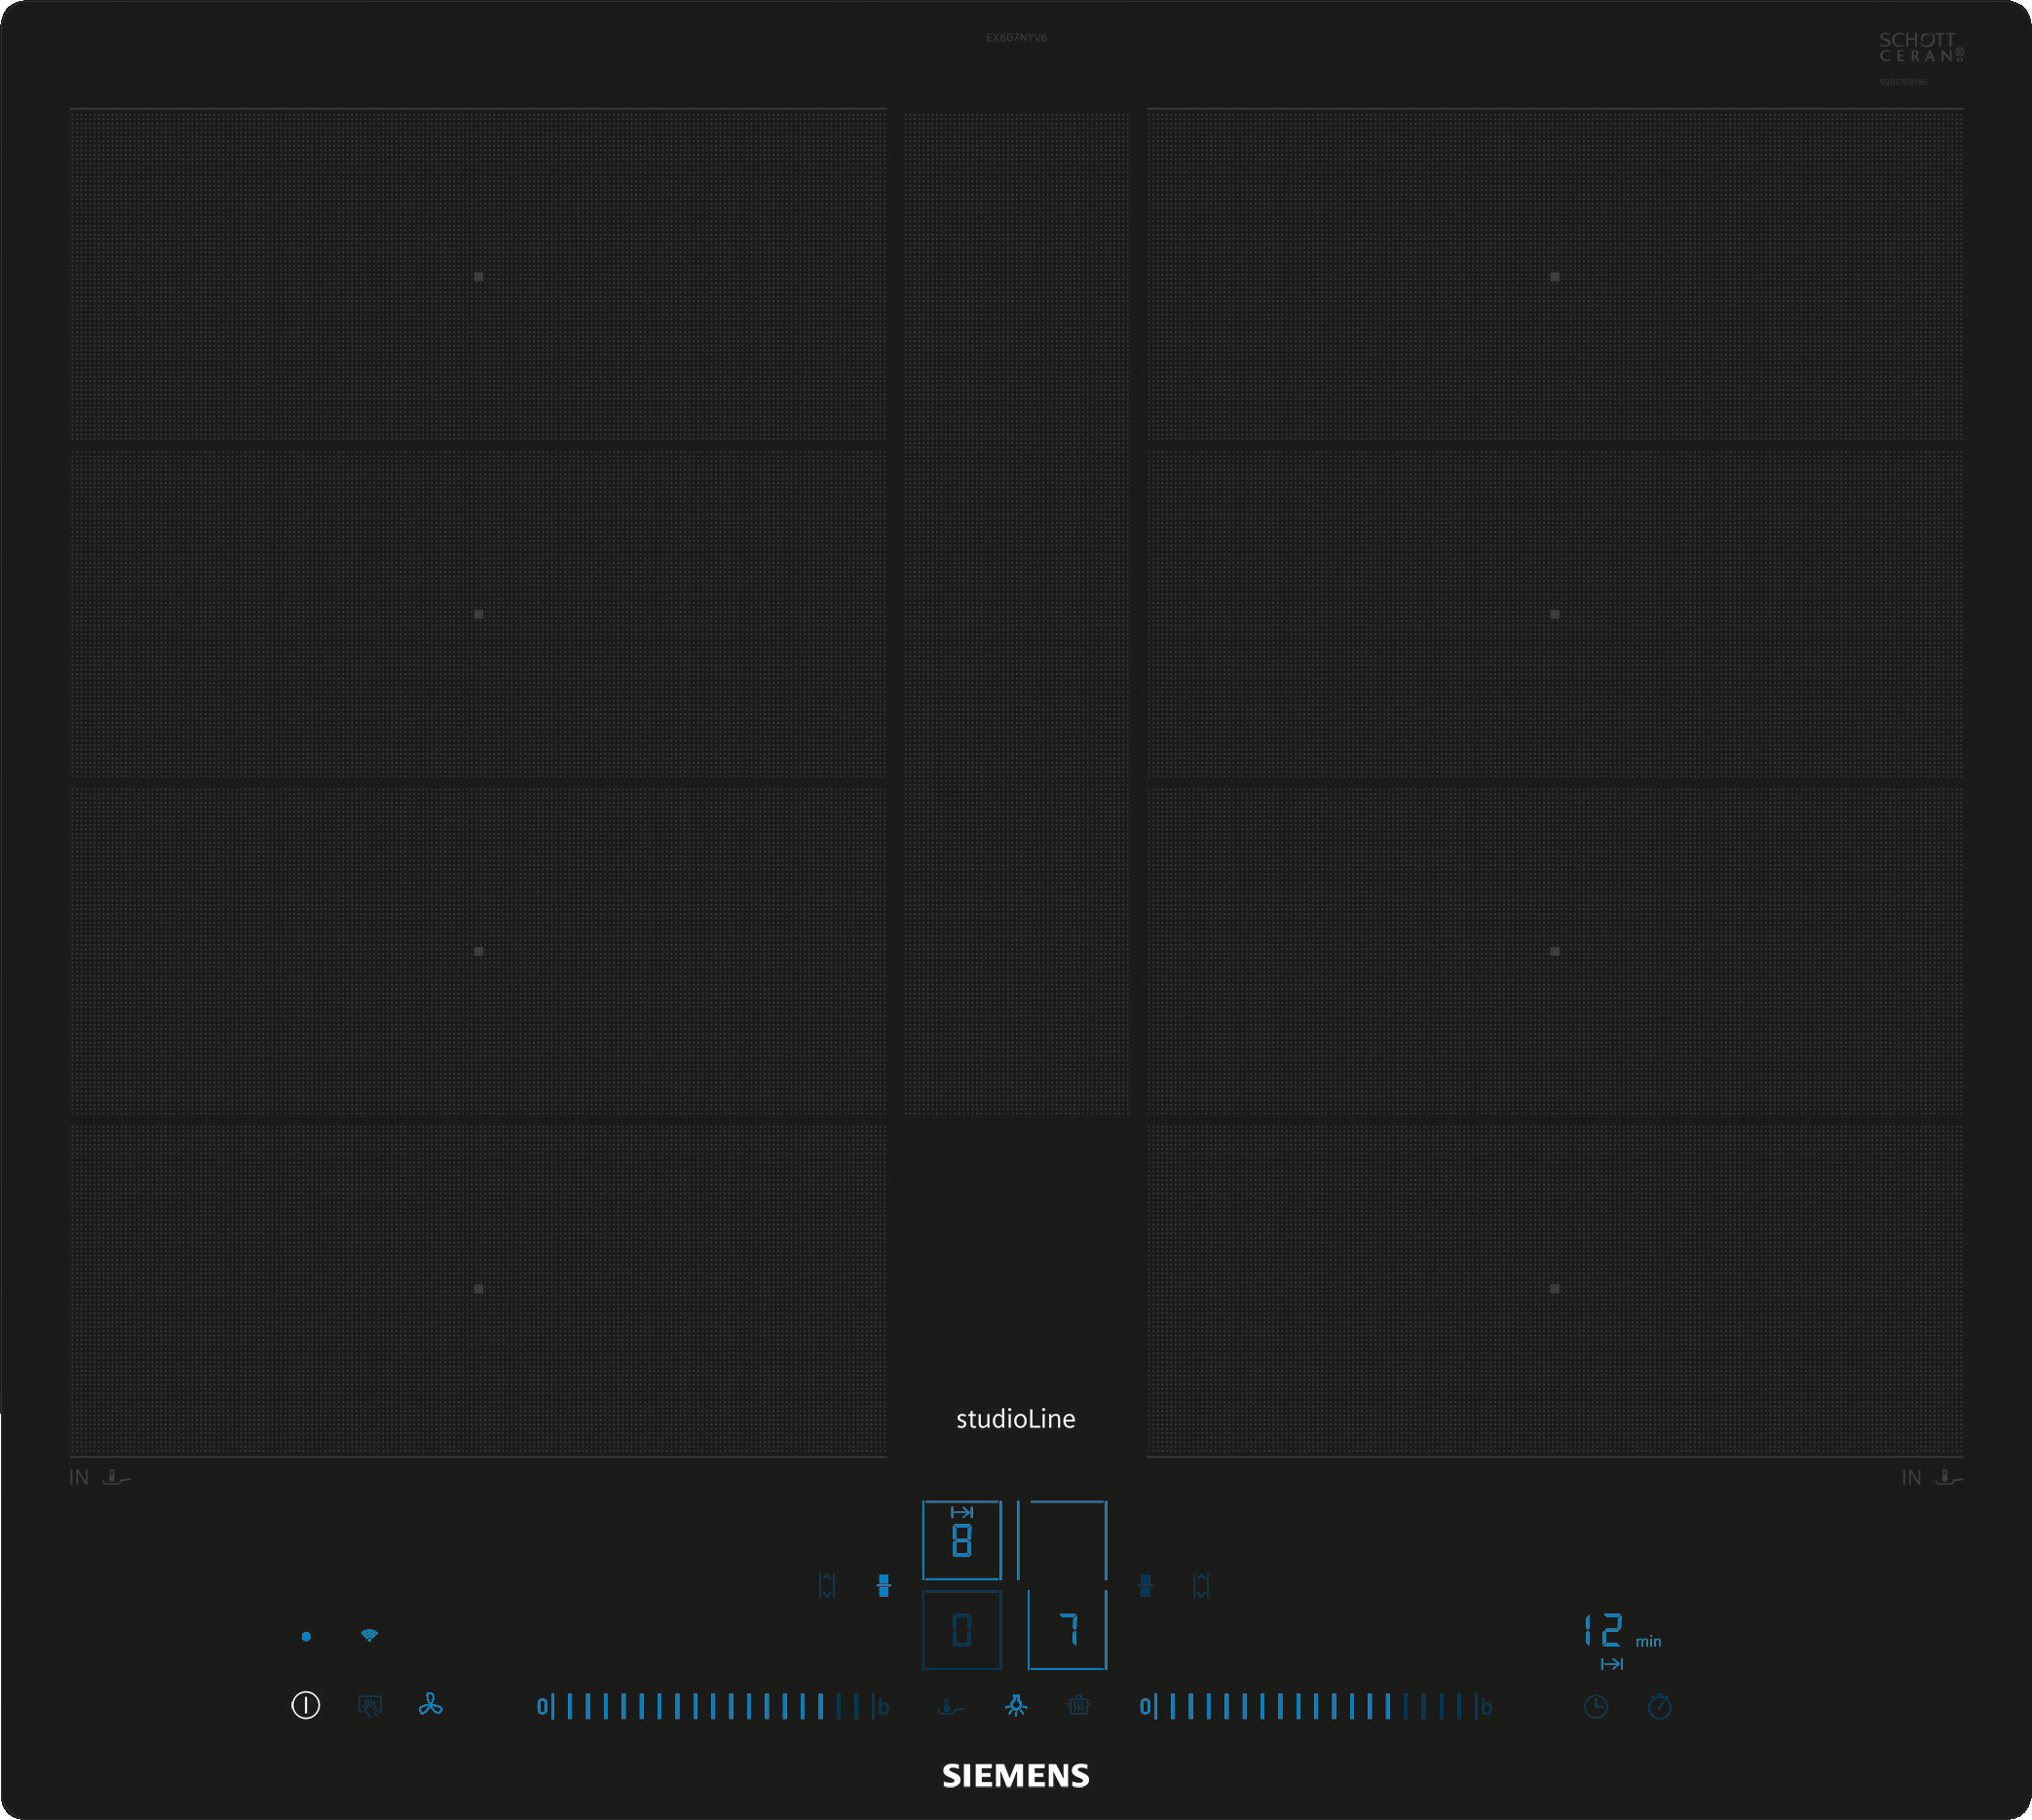Select the front right zone showing 7
This screenshot has width=2032, height=1820.
tap(1067, 1630)
